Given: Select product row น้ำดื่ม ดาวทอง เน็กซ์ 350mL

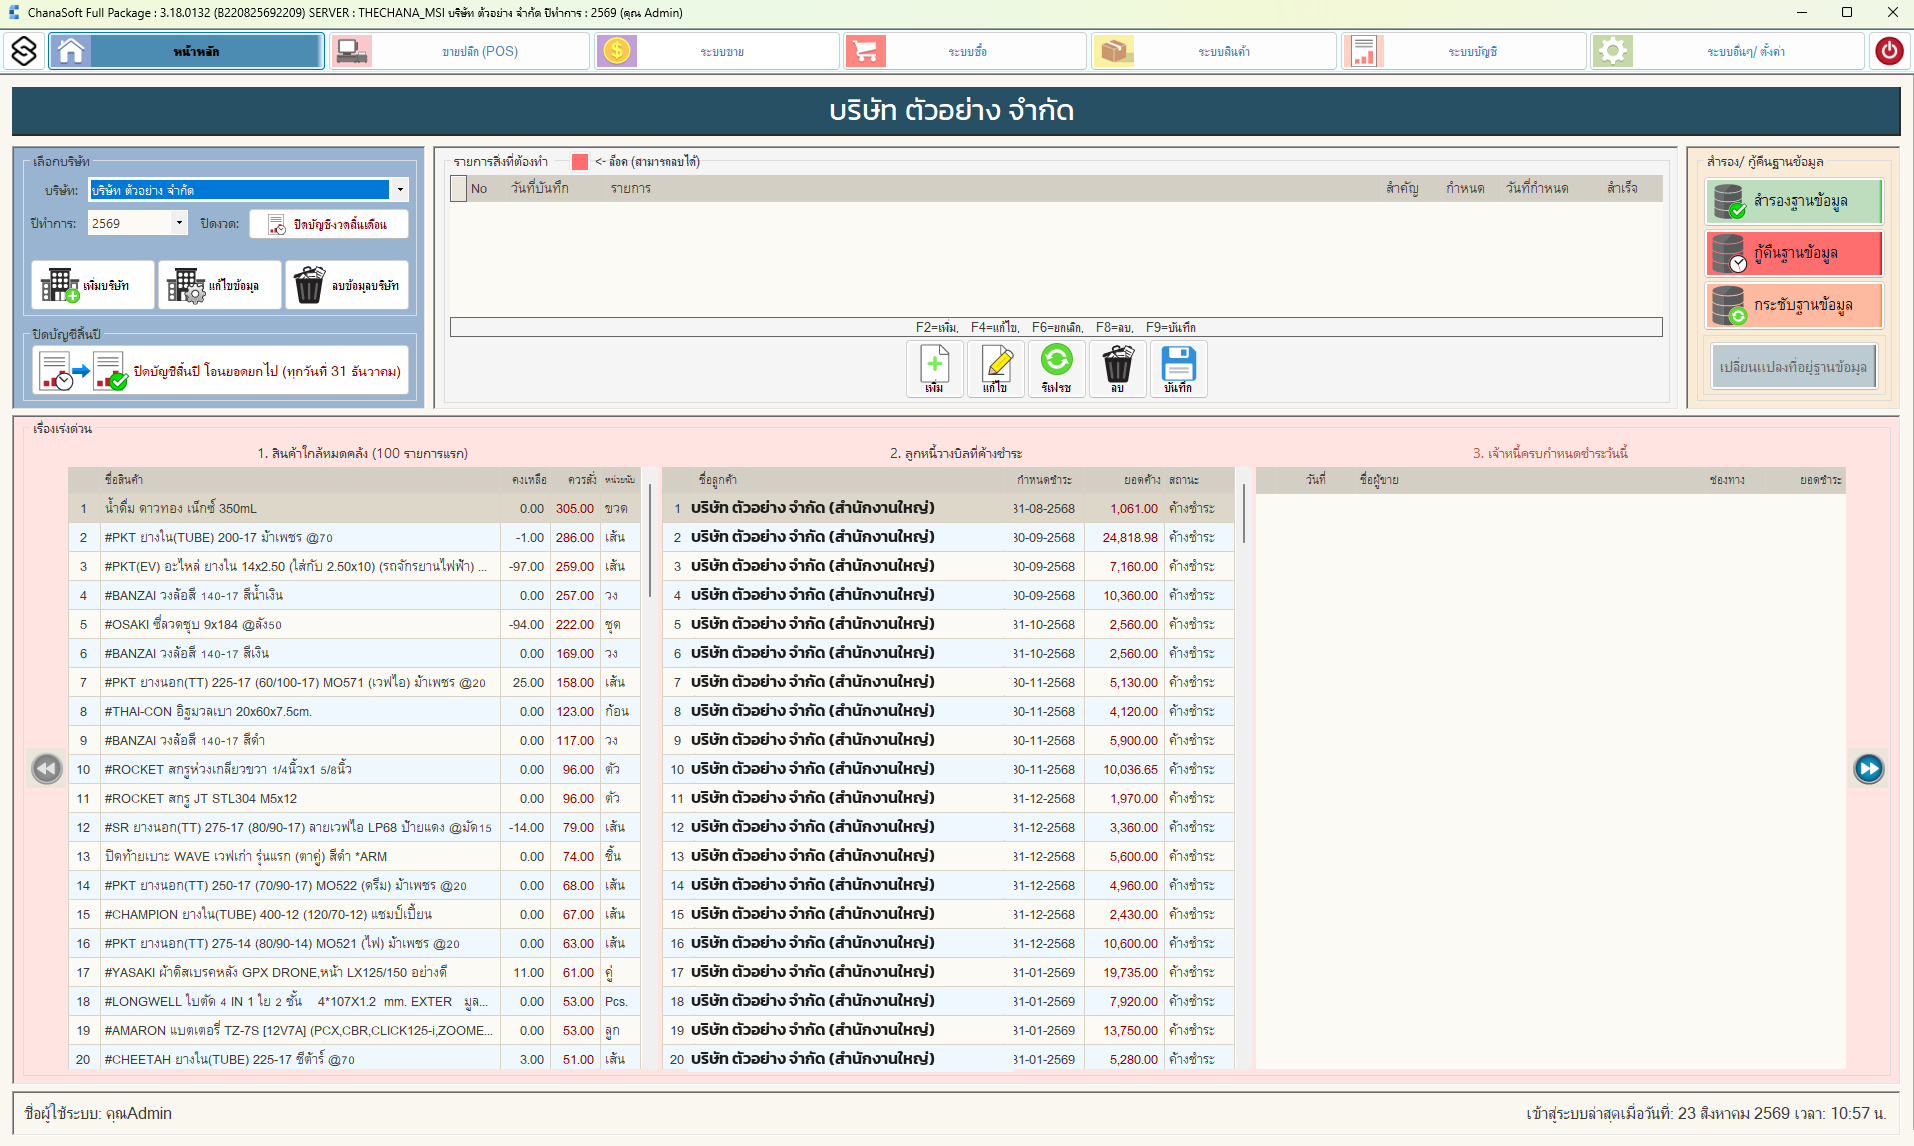Looking at the screenshot, I should [x=355, y=508].
